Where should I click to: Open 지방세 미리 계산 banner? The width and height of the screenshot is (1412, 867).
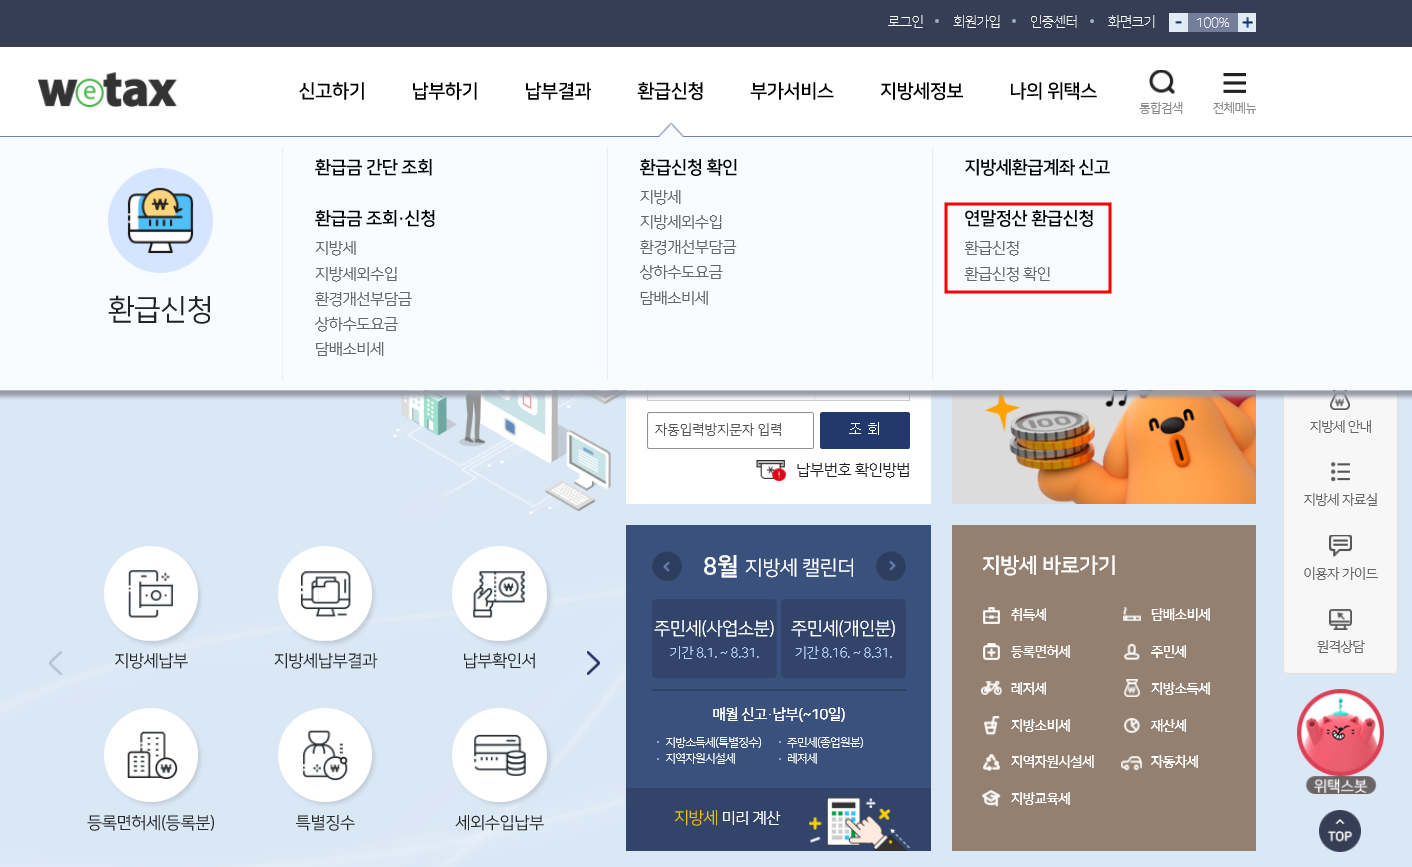[778, 819]
